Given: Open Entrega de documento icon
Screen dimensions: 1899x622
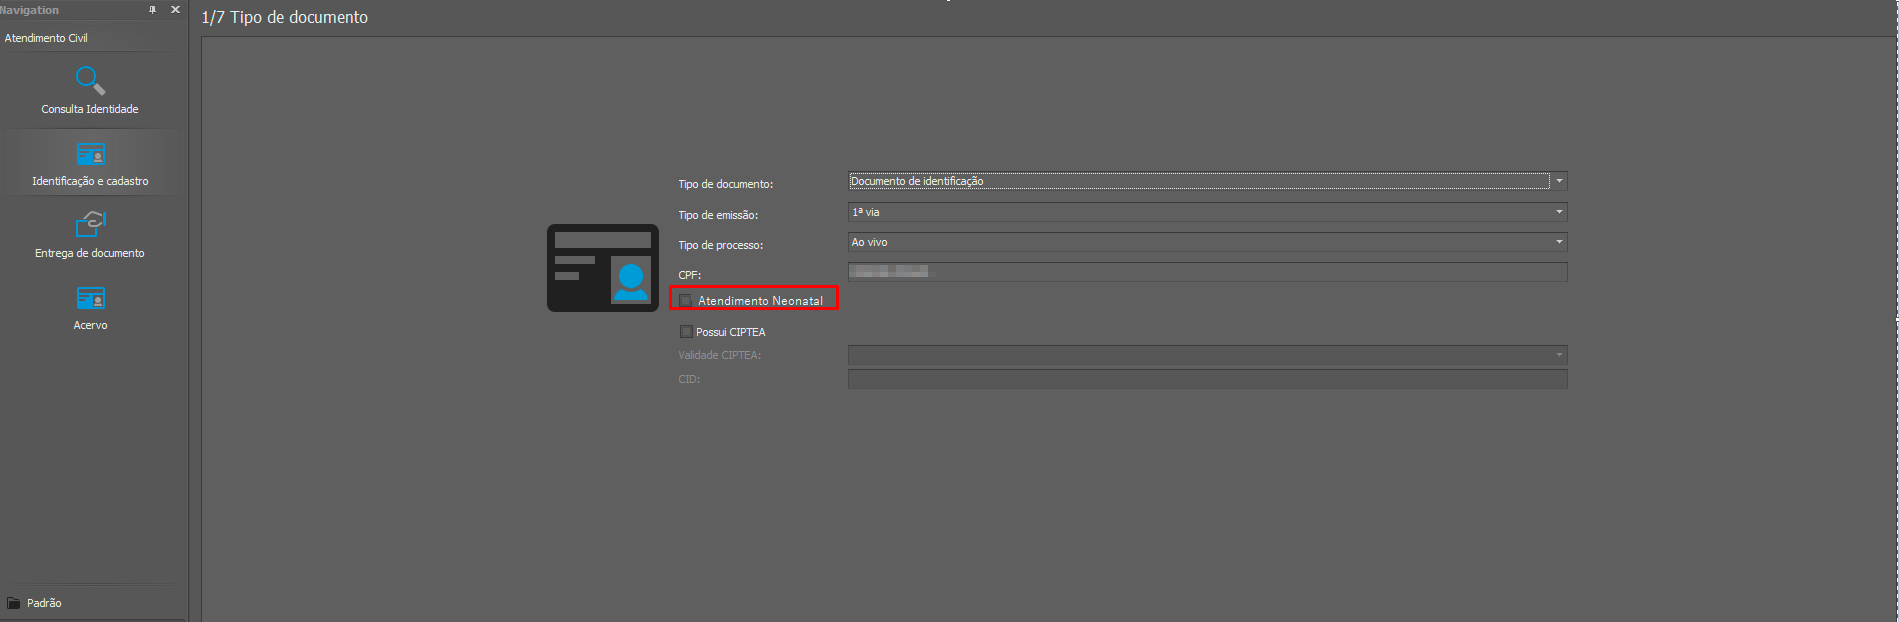Looking at the screenshot, I should pyautogui.click(x=90, y=225).
